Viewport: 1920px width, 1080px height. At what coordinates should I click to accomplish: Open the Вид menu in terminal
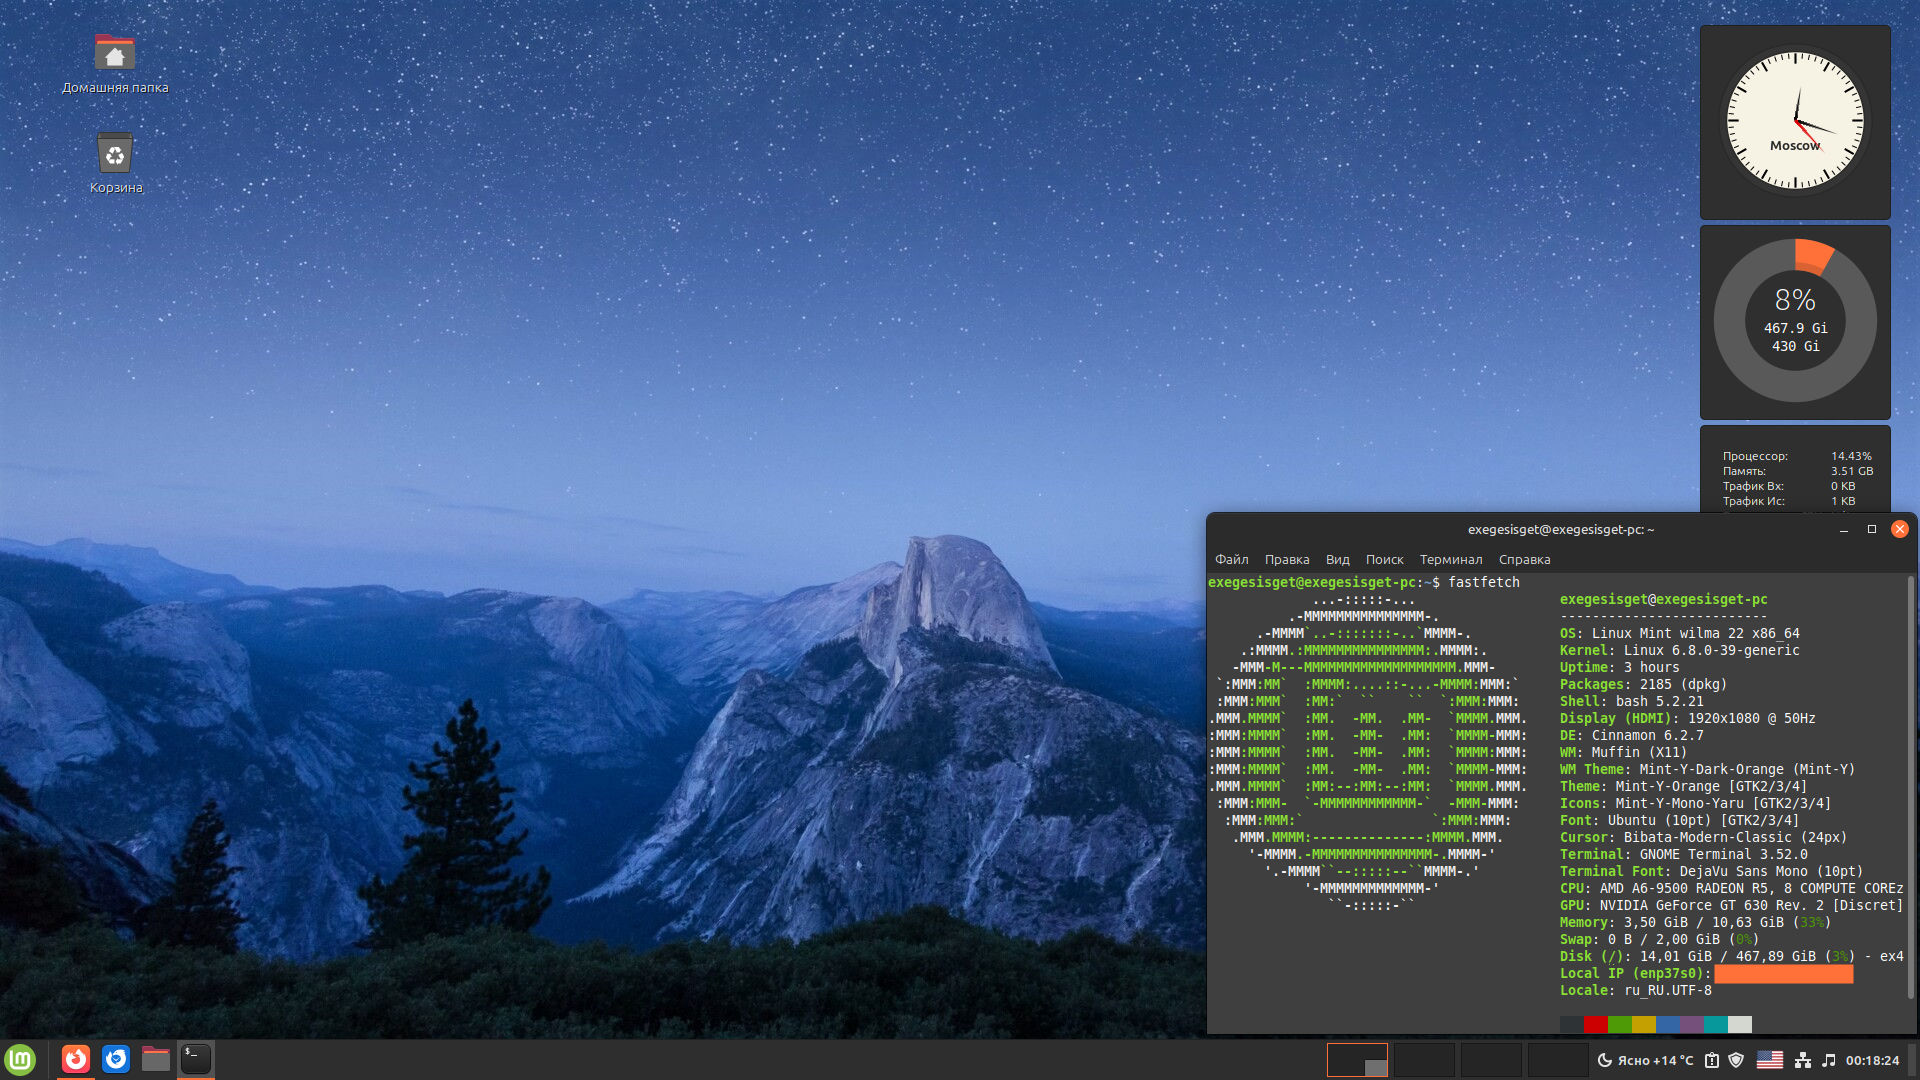point(1338,560)
